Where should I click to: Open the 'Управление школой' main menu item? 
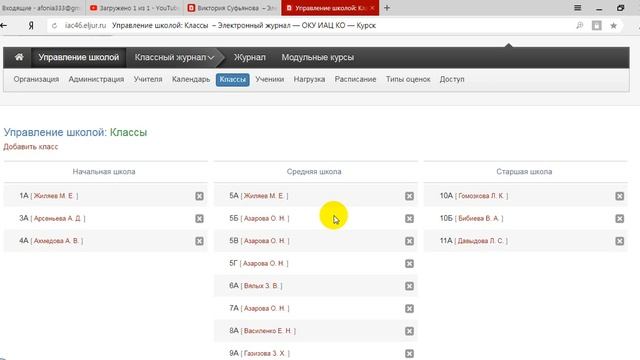click(79, 58)
